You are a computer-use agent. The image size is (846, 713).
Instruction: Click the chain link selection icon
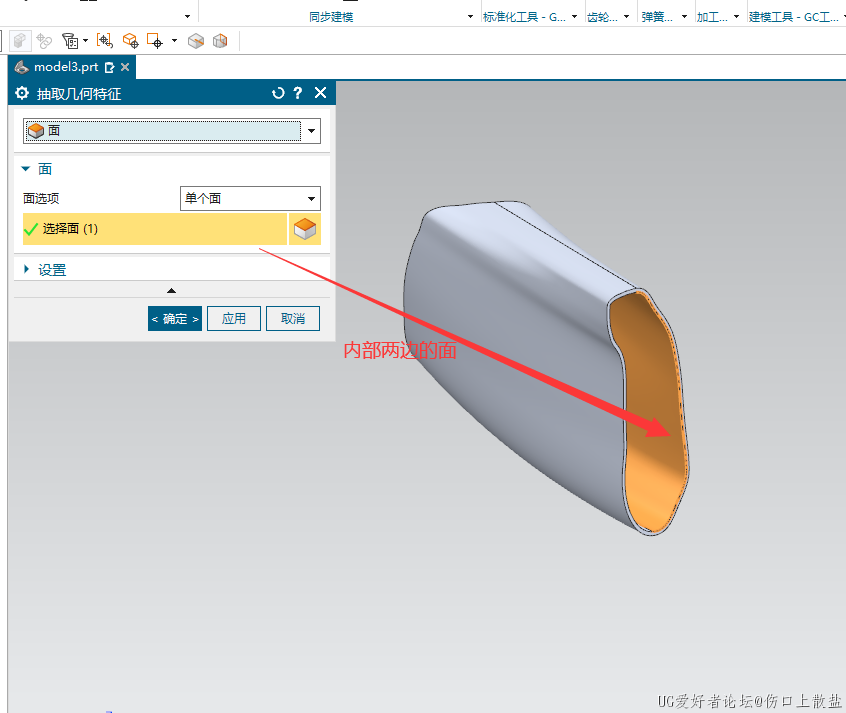tap(44, 41)
